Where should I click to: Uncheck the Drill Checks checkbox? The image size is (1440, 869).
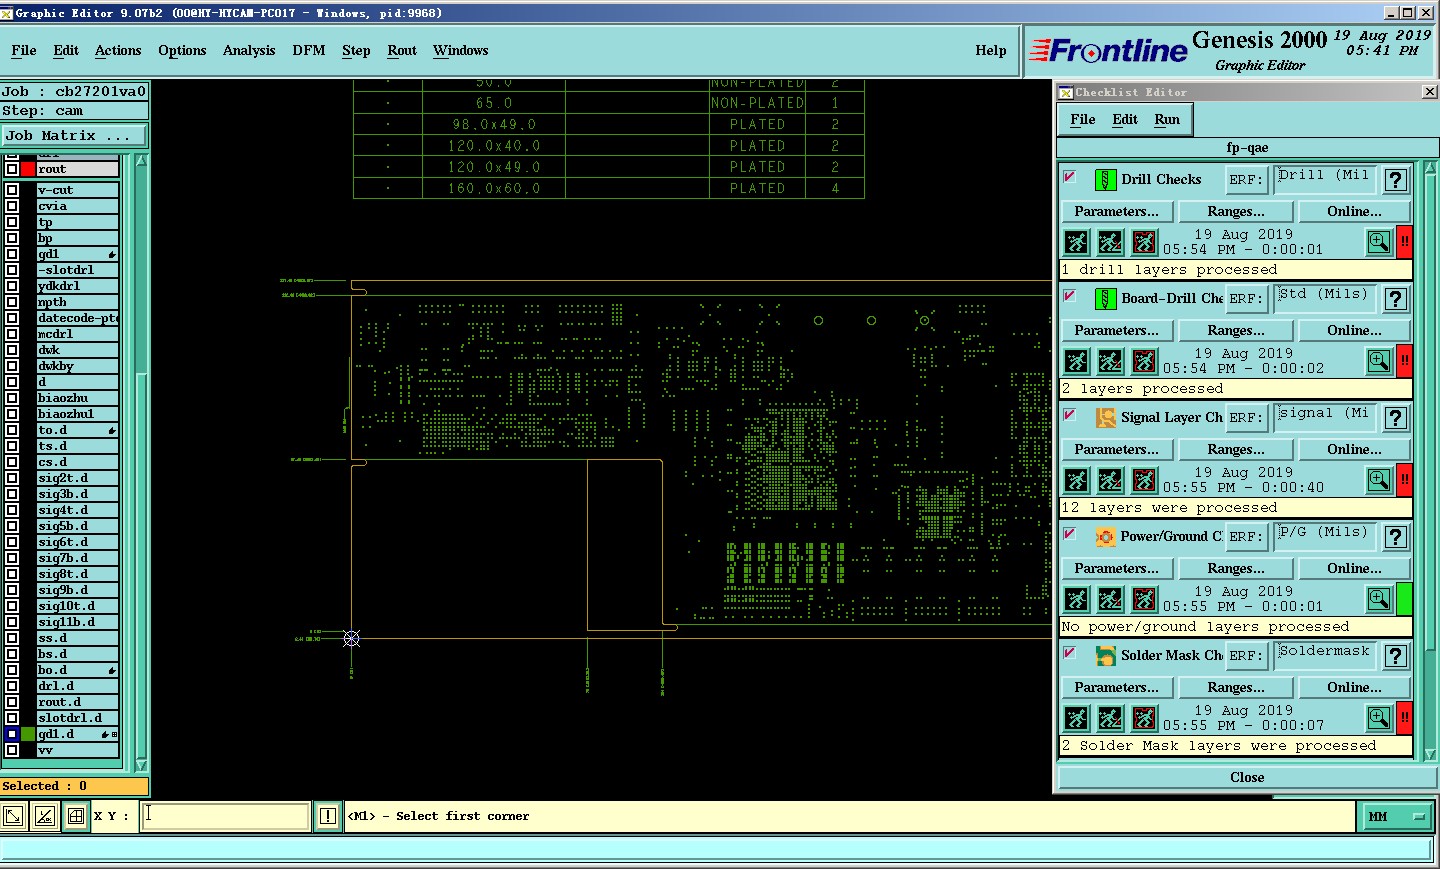coord(1070,177)
